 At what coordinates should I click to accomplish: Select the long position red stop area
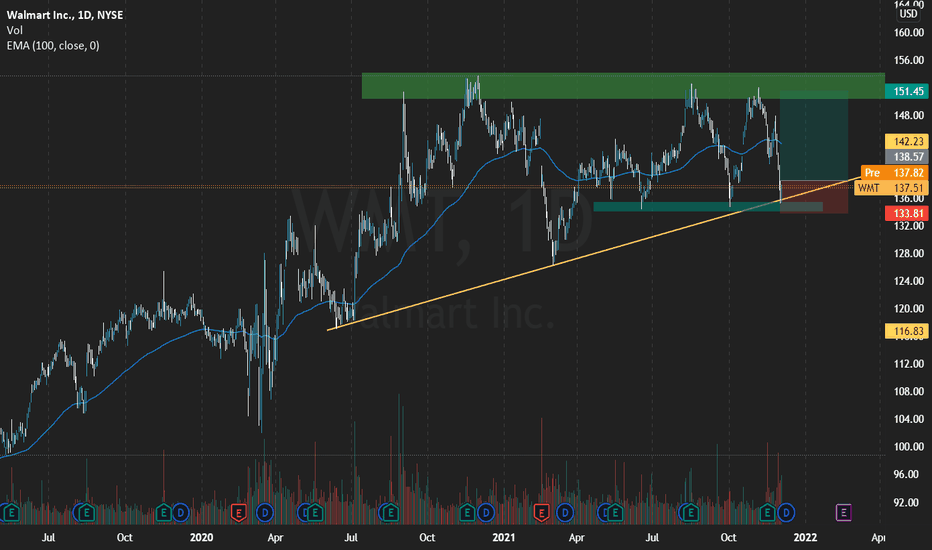pos(814,196)
